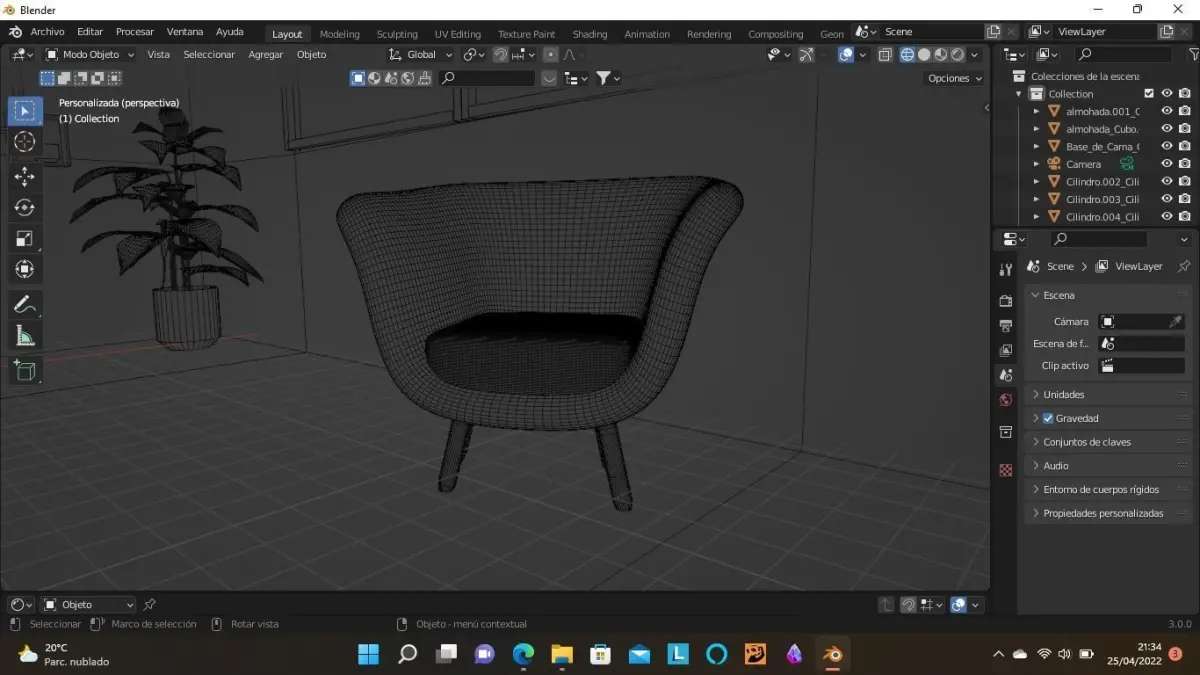Toggle viewport overlays button

pos(846,55)
